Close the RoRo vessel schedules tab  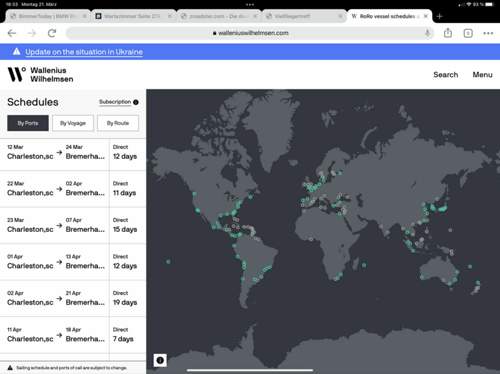[426, 16]
